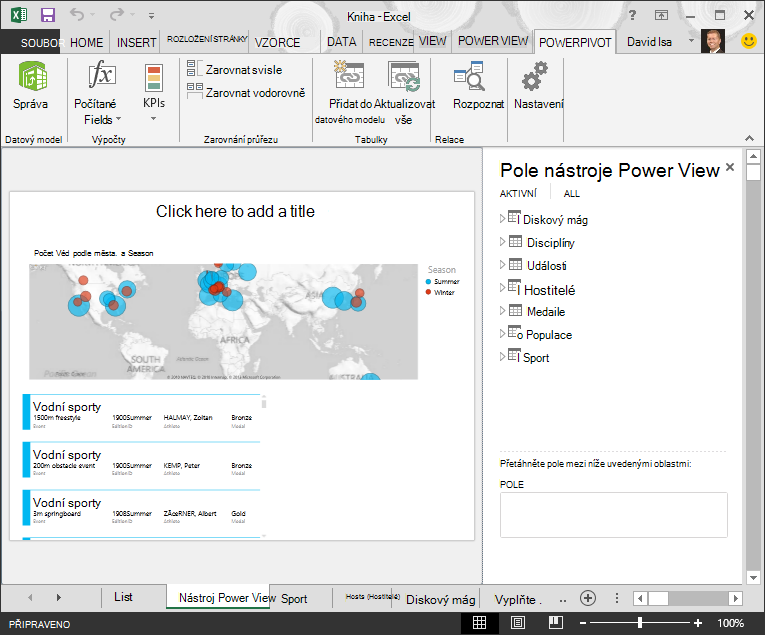This screenshot has height=635, width=765.
Task: Open the Správa data model manager
Action: tap(31, 86)
